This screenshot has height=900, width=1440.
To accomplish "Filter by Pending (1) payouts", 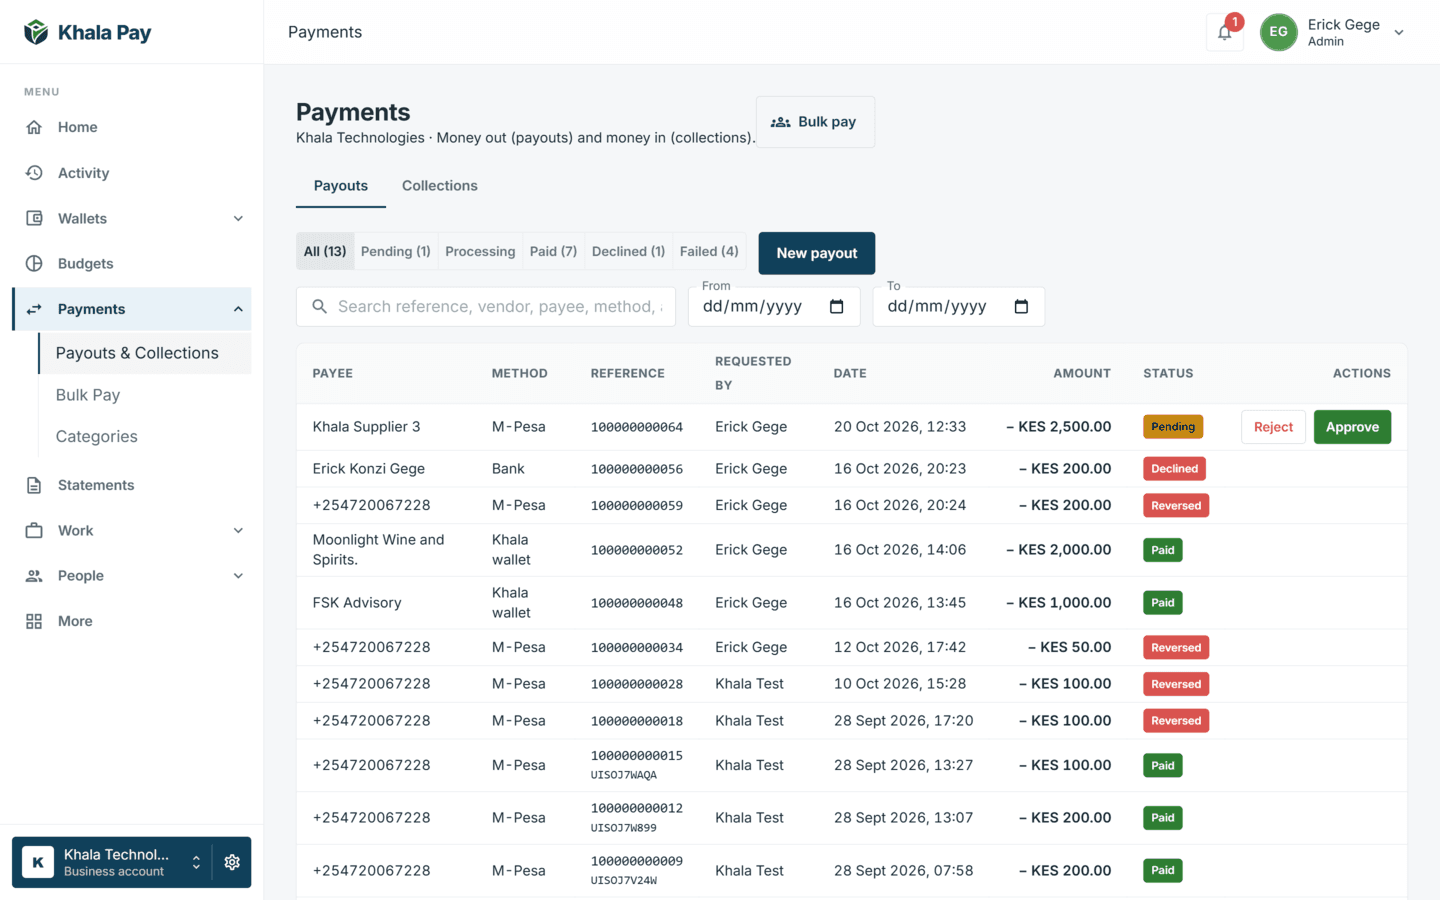I will [396, 251].
